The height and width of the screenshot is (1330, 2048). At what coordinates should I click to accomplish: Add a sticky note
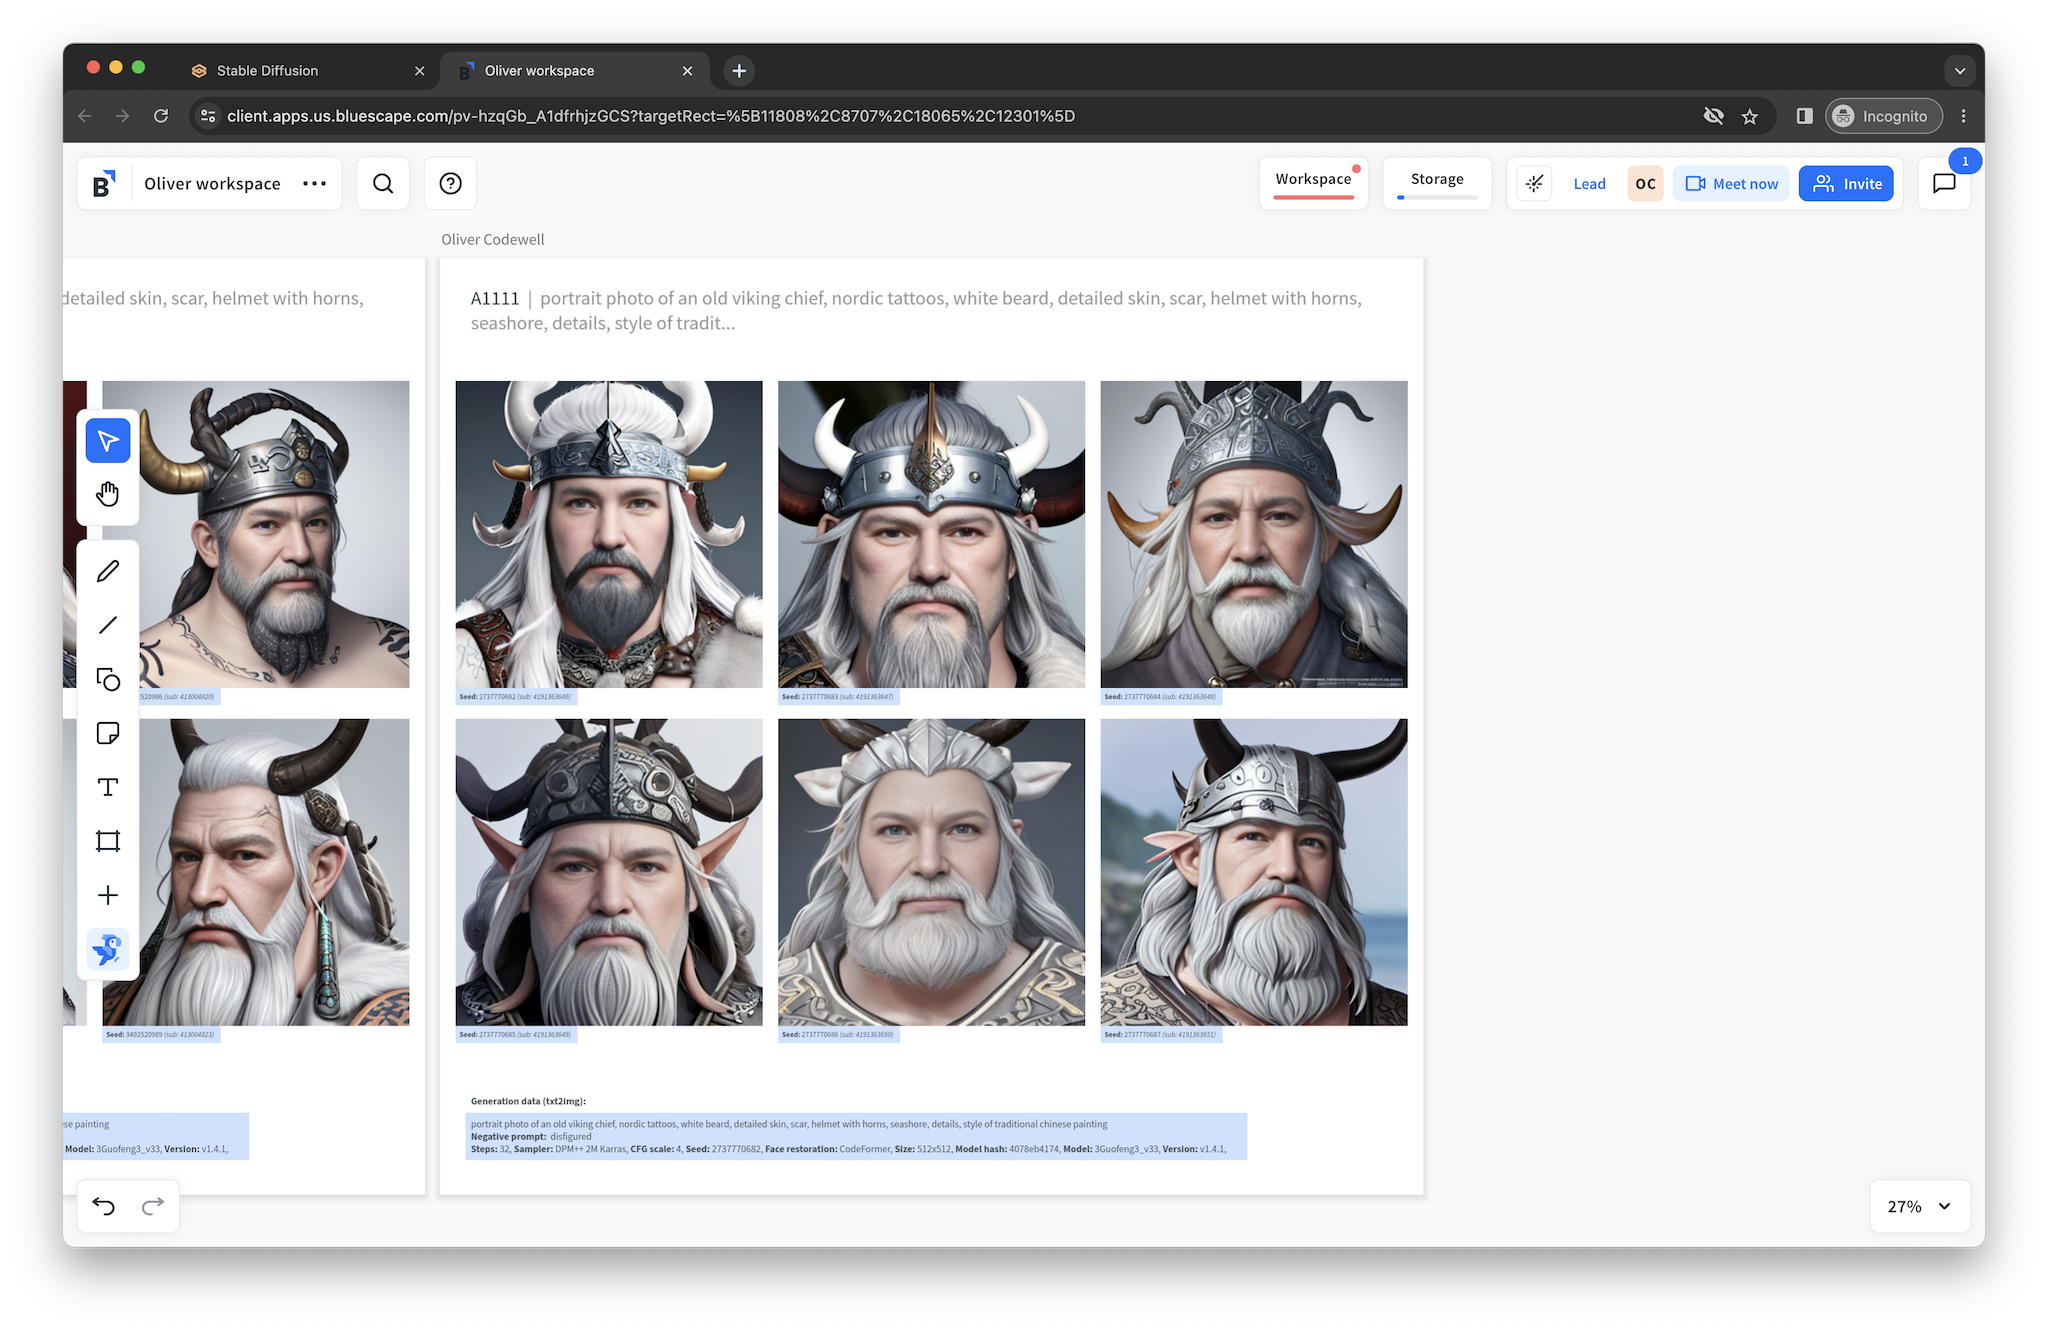(108, 733)
